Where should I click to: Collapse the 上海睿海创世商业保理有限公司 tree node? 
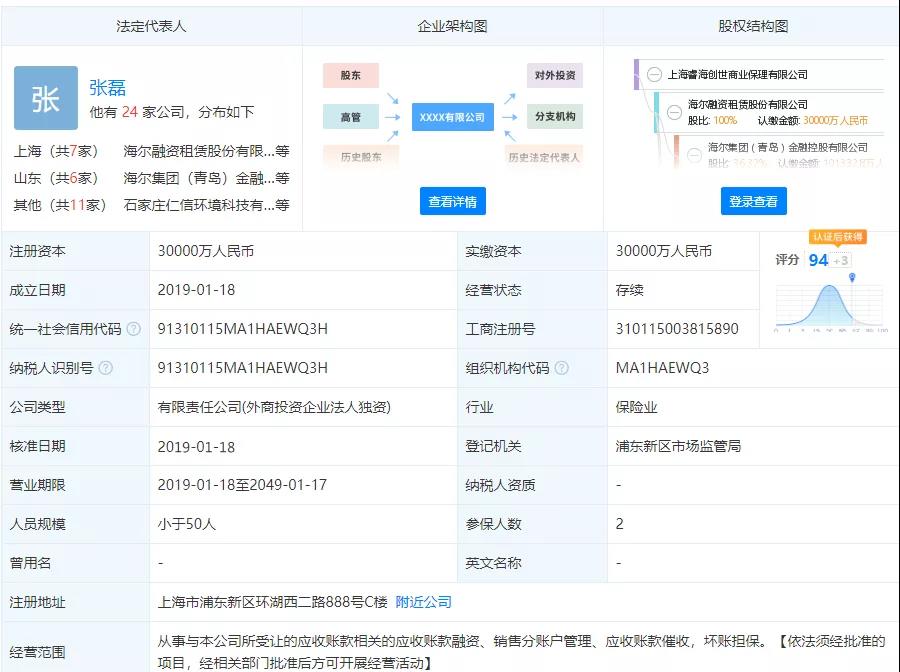pos(655,73)
